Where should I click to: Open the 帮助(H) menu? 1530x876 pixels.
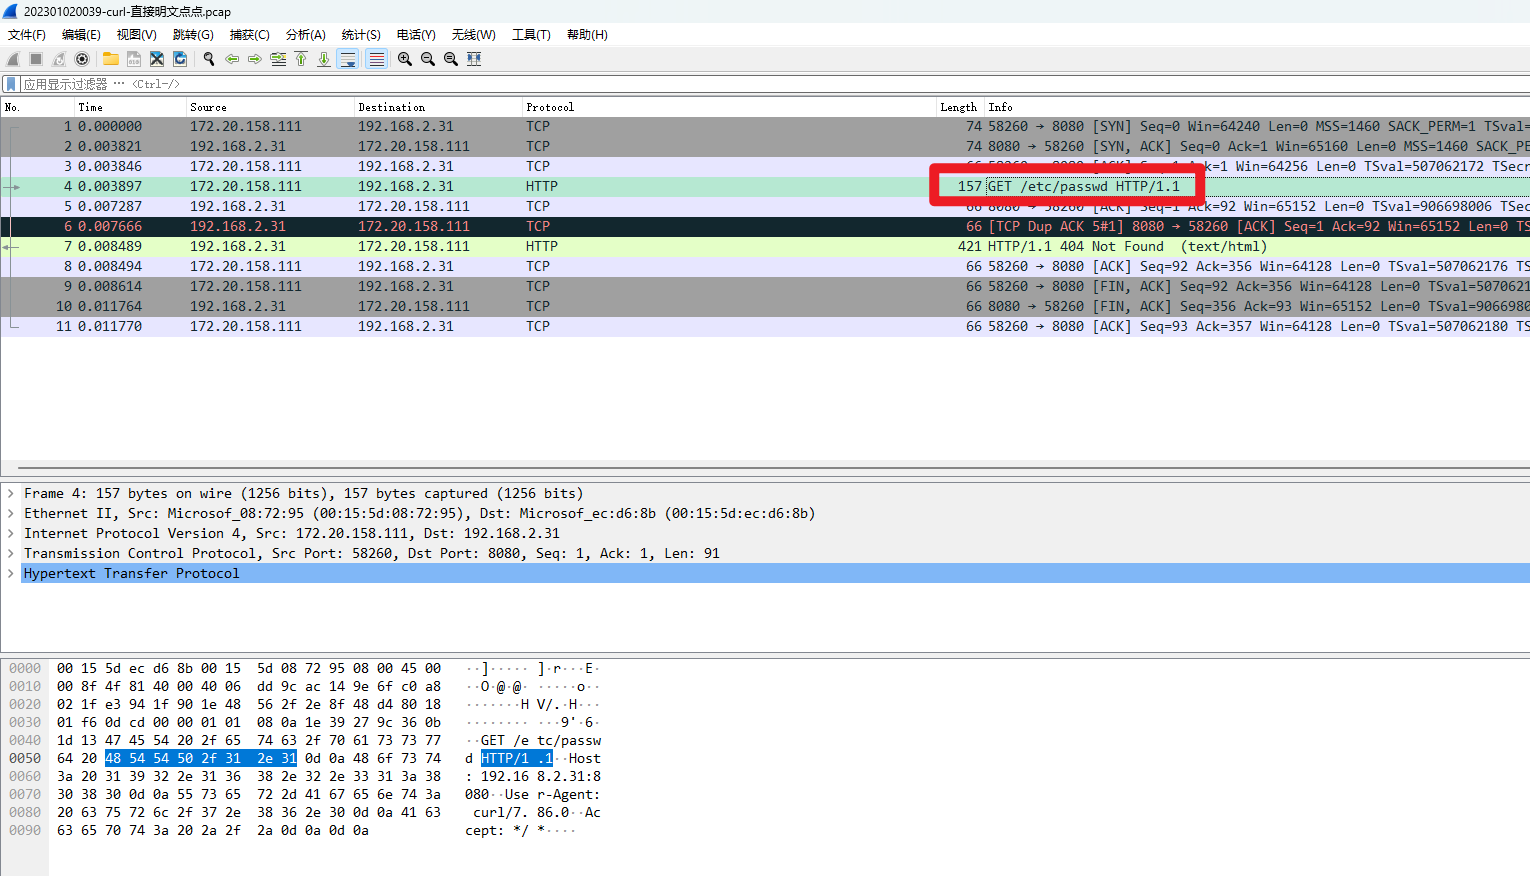pos(587,34)
